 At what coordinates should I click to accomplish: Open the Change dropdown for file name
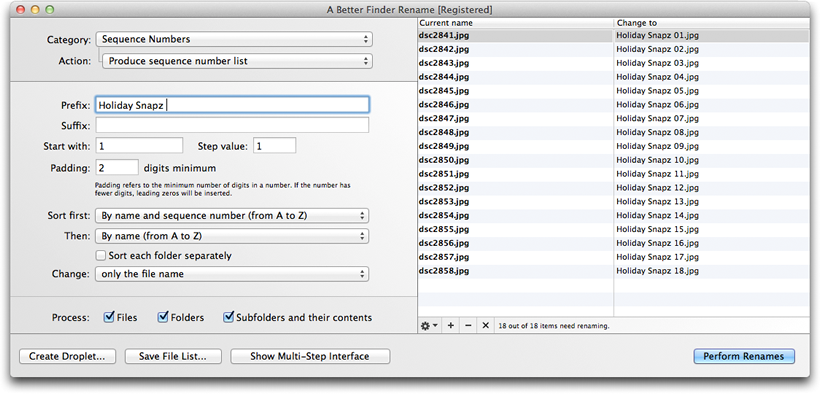[x=232, y=274]
